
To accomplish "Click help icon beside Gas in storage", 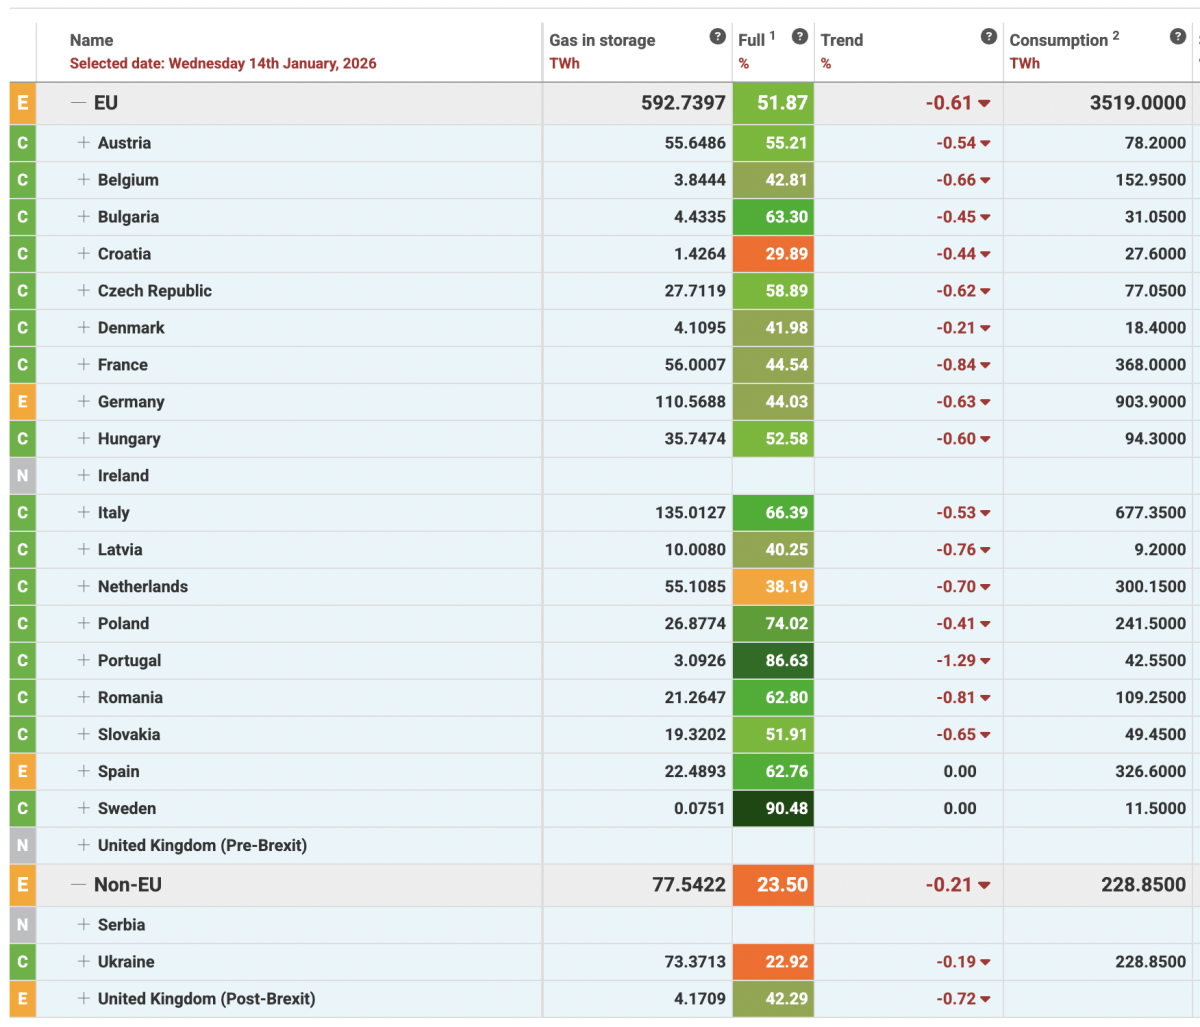I will point(717,37).
